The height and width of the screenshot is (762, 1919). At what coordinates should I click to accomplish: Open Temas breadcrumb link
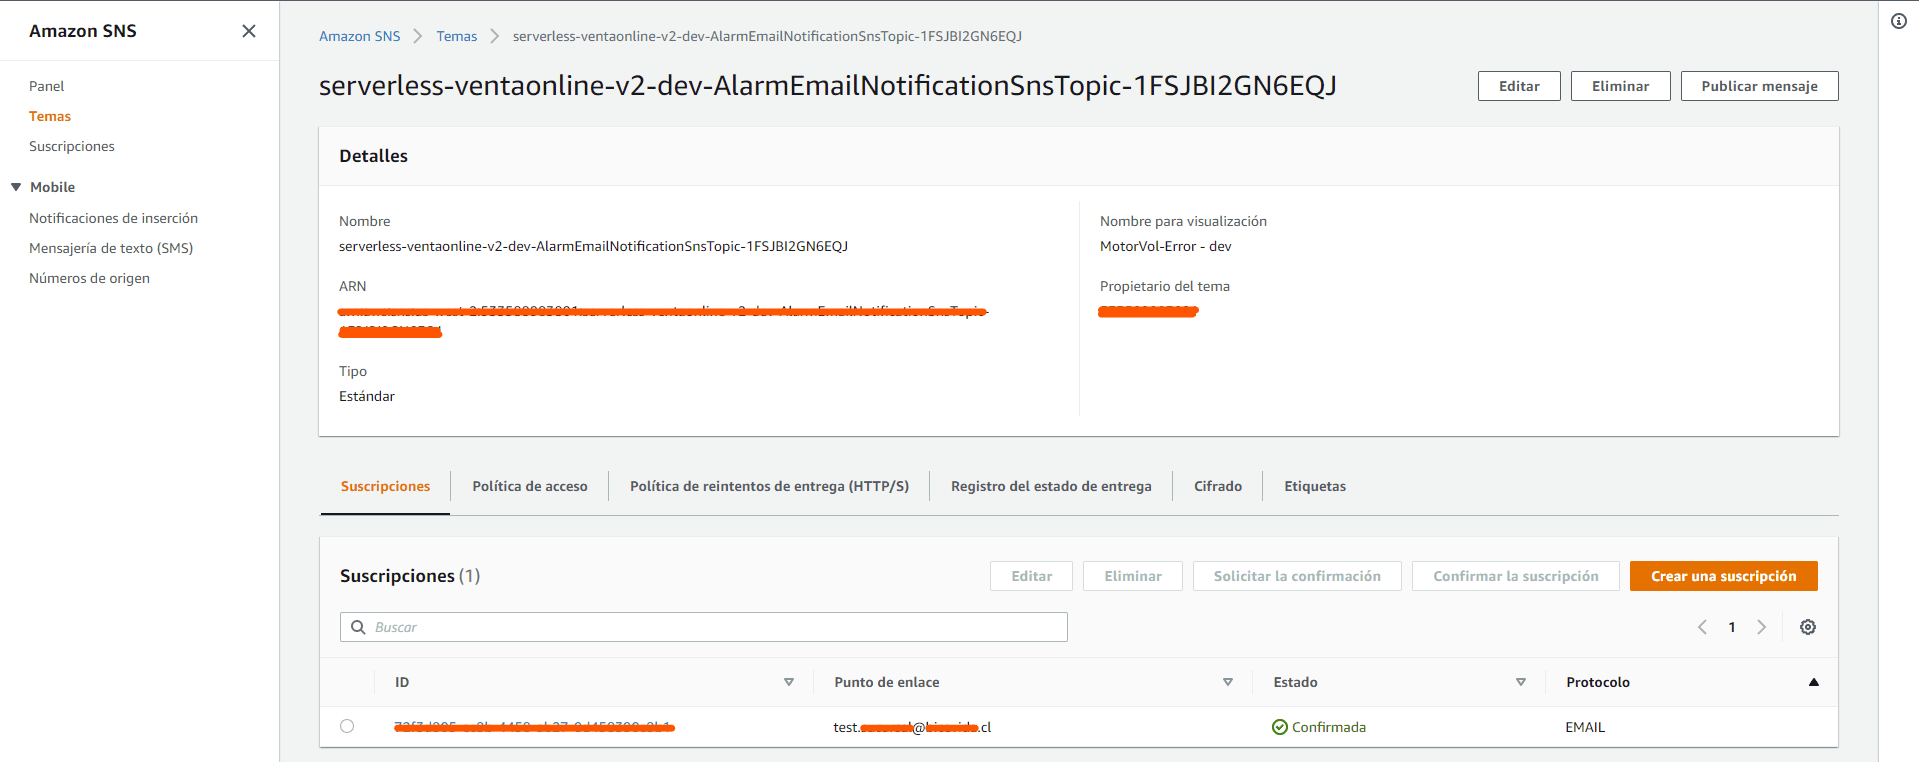point(456,36)
